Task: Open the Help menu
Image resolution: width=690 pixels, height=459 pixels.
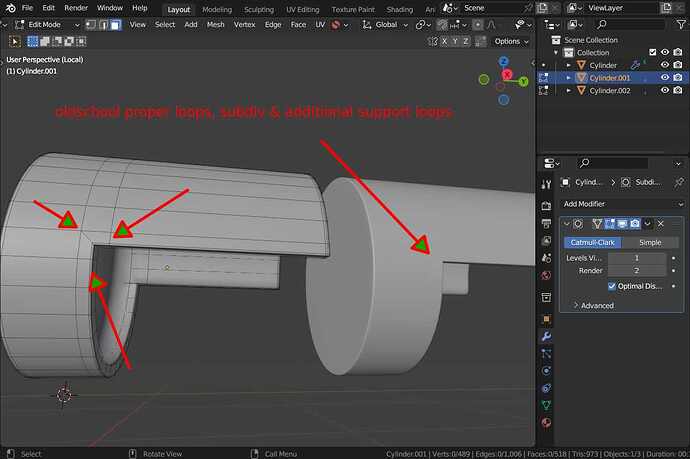Action: click(x=139, y=8)
